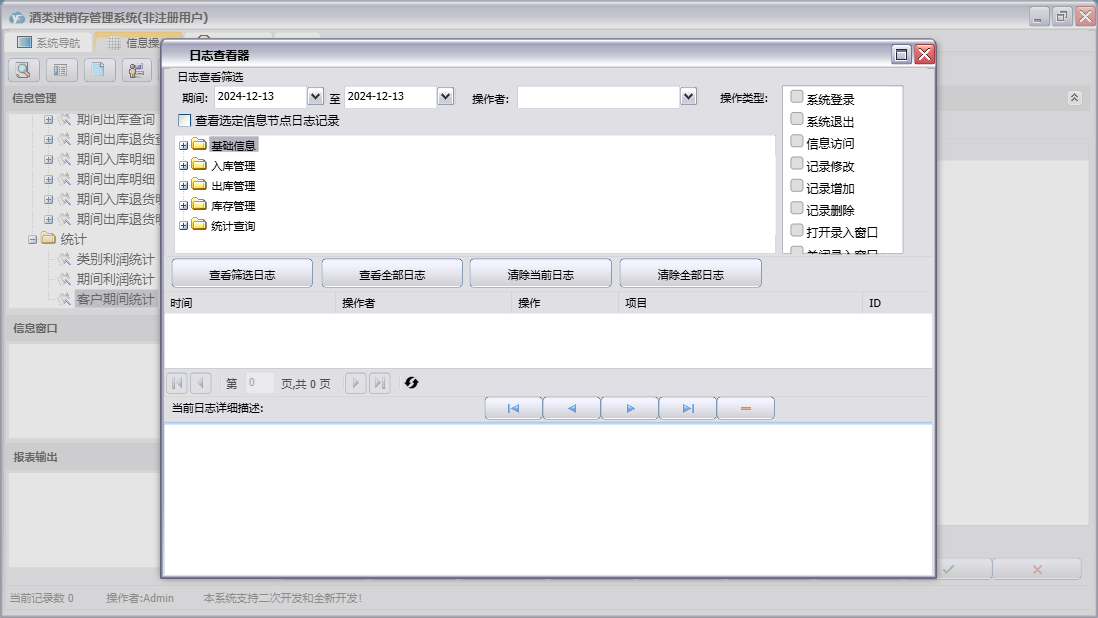Click the list view toolbar icon
The height and width of the screenshot is (618, 1098).
coord(62,70)
